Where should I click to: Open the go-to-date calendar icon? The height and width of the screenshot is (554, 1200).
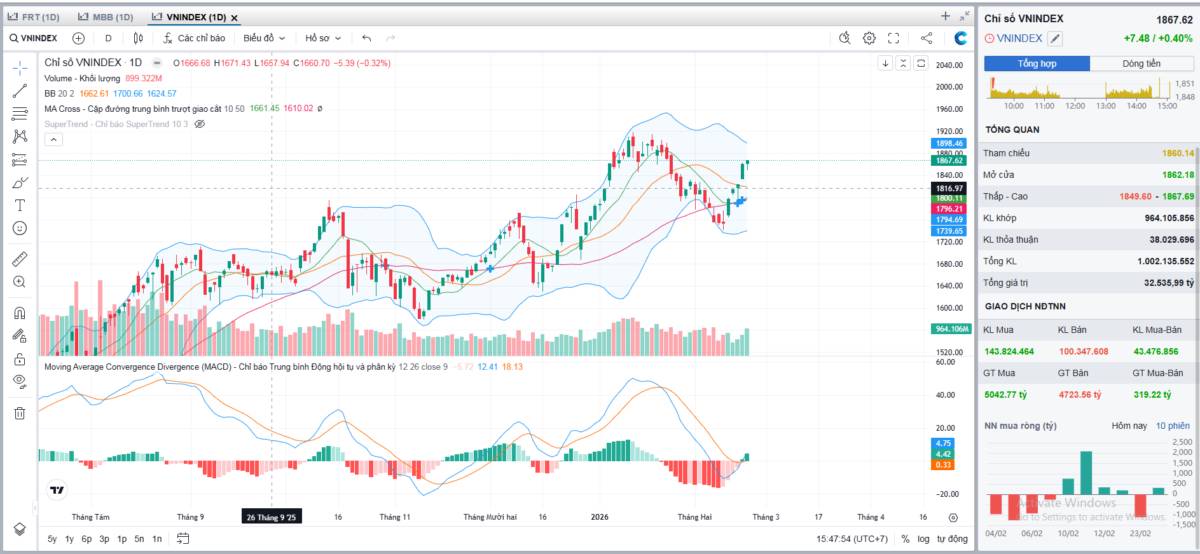(183, 539)
